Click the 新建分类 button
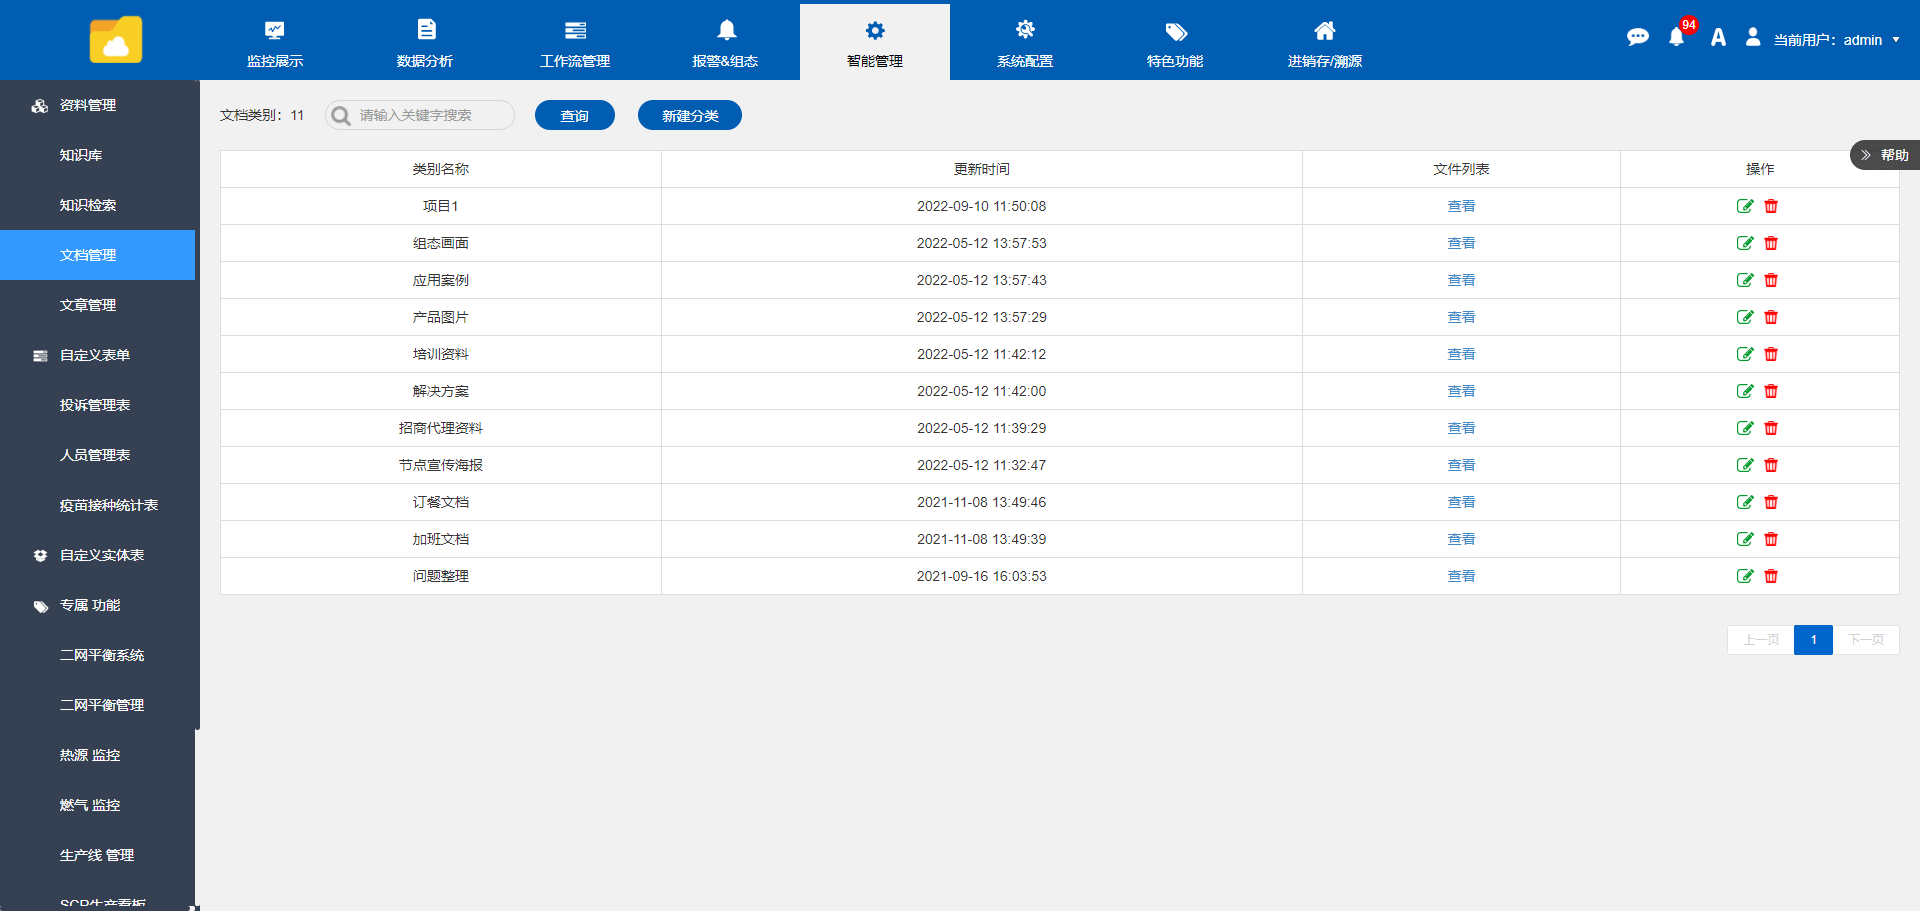1920x911 pixels. pos(690,115)
